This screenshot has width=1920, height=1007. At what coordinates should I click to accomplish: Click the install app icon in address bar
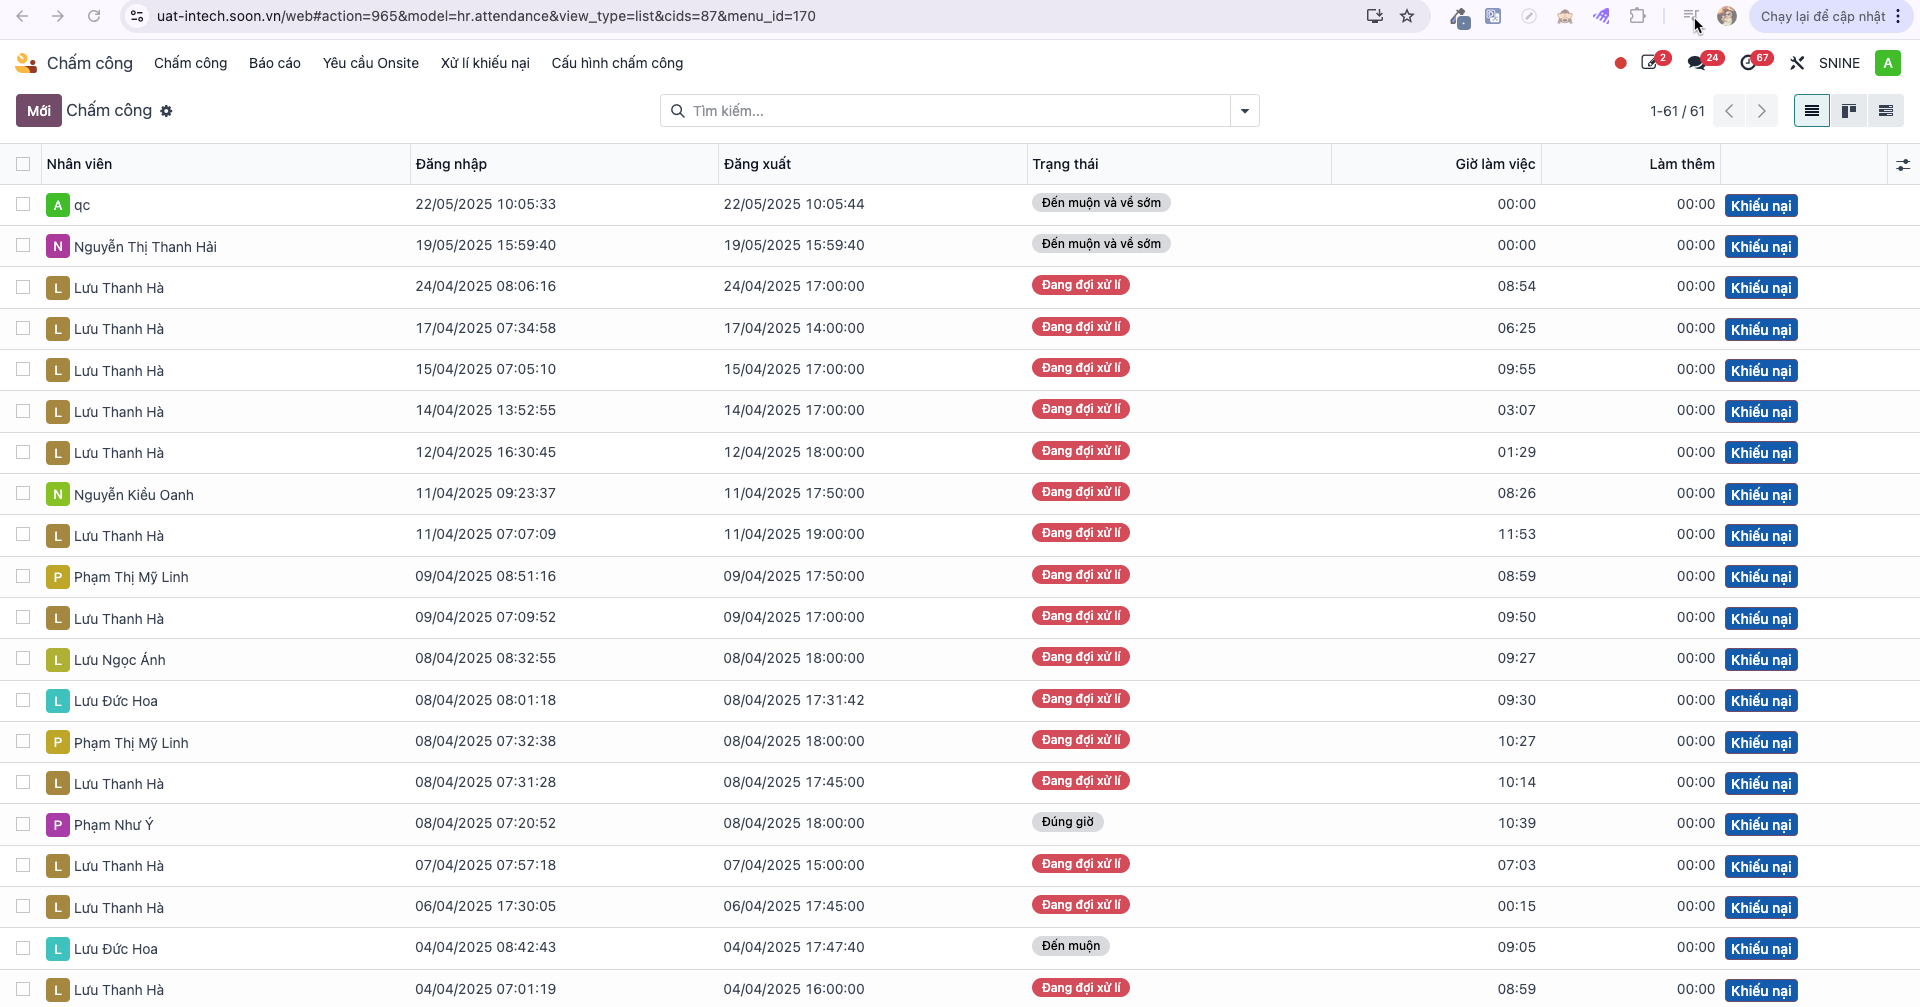1375,16
